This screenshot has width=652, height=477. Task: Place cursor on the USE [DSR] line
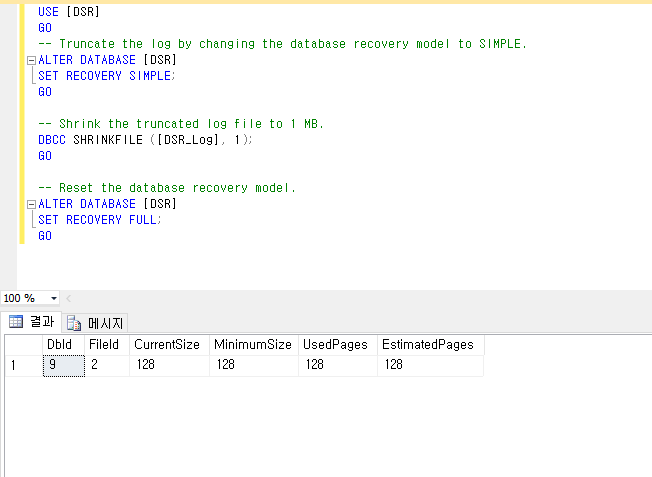[68, 12]
